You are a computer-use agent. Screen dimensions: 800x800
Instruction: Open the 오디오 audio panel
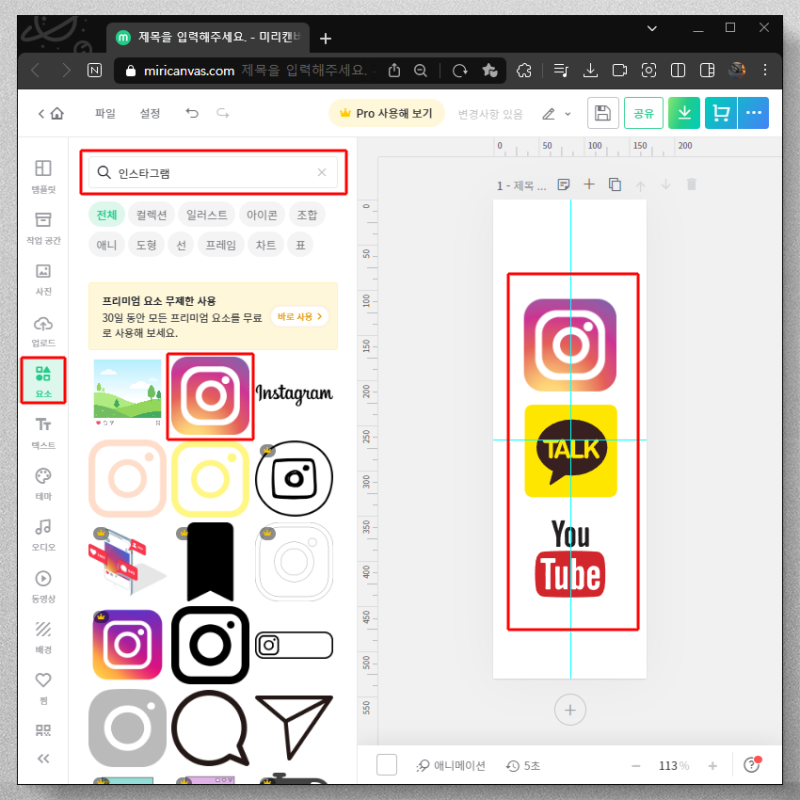click(43, 535)
